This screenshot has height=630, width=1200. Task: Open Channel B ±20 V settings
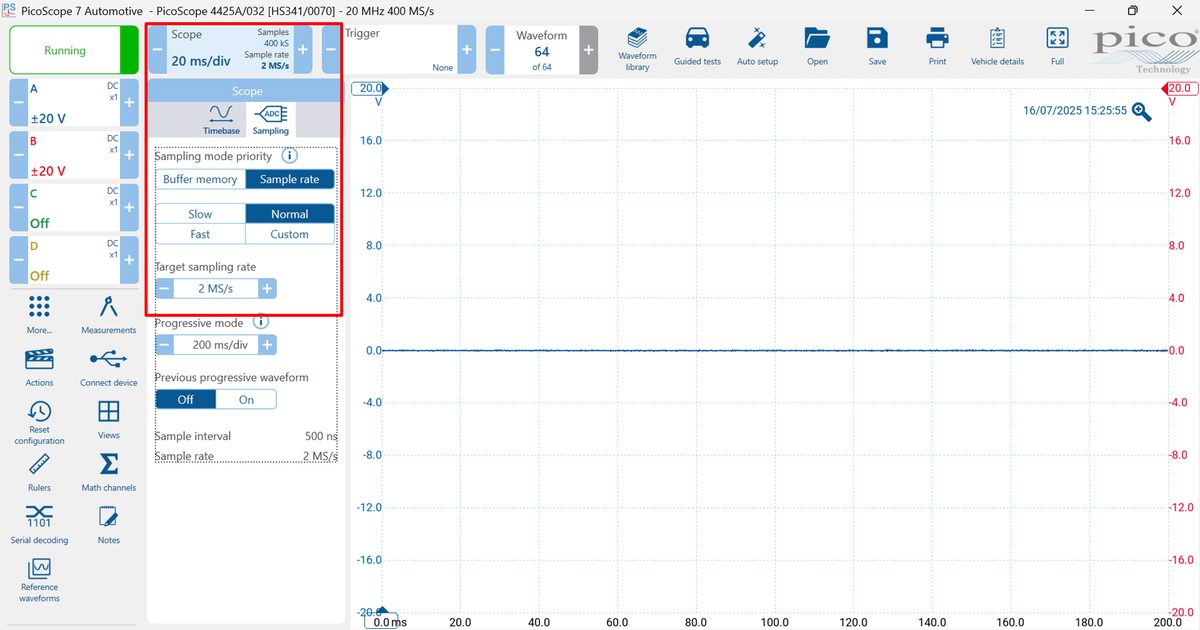coord(73,155)
